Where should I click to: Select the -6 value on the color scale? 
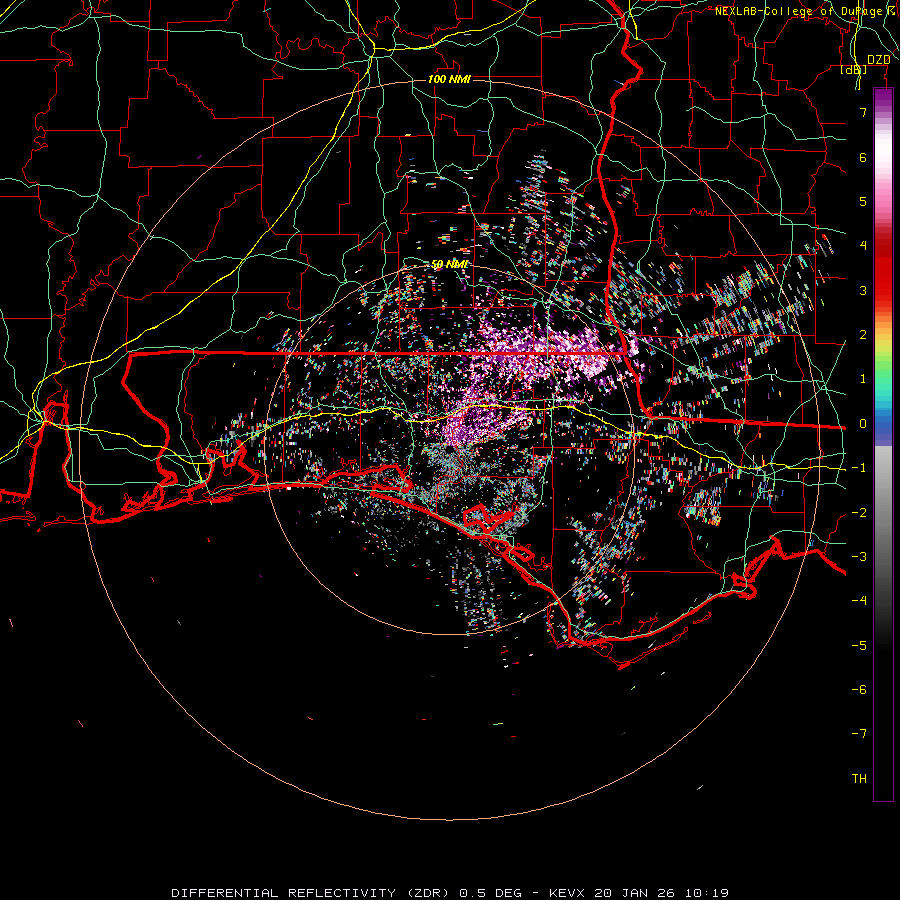click(x=859, y=690)
